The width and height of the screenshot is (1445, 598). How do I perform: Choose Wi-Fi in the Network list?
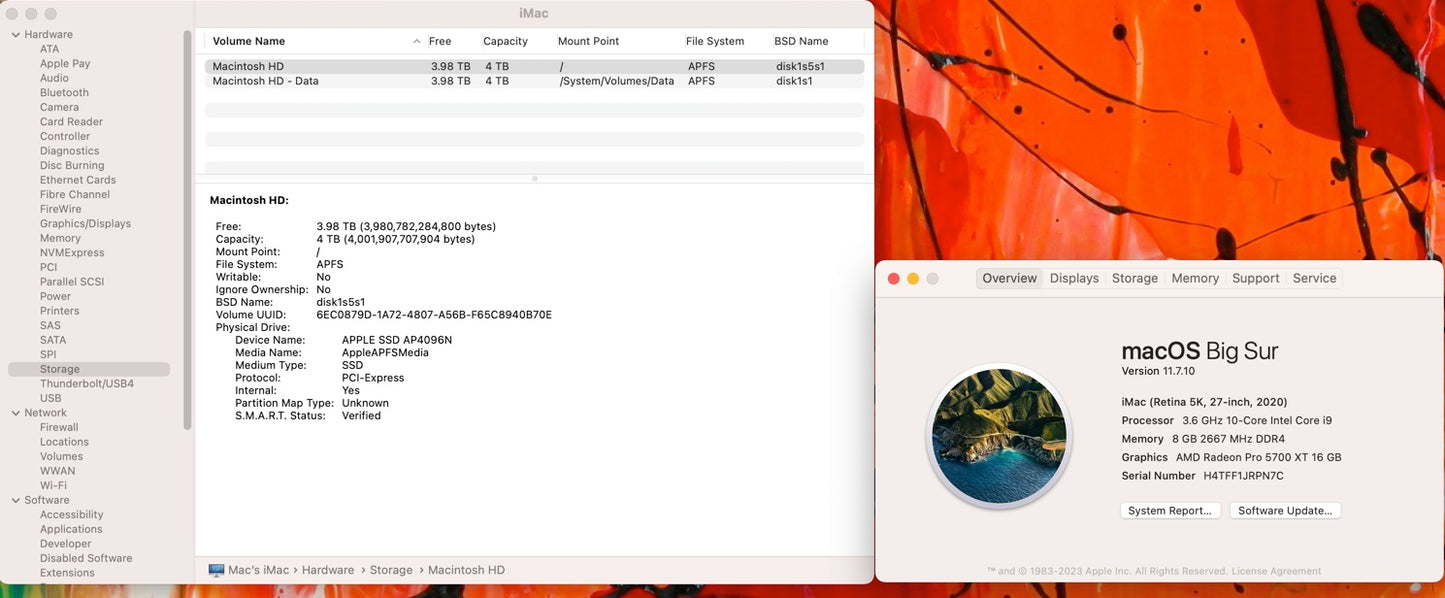pyautogui.click(x=53, y=485)
